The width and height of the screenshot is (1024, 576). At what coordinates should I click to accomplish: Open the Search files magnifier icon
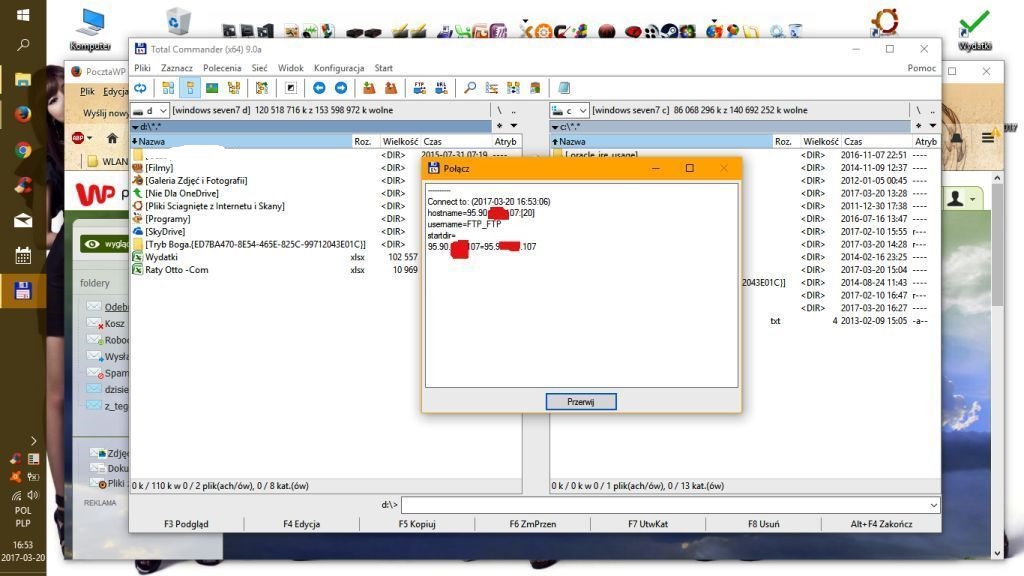[470, 88]
